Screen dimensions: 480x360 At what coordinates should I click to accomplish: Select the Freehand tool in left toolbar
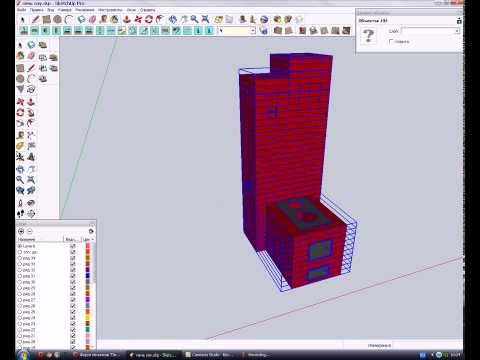(x=31, y=89)
